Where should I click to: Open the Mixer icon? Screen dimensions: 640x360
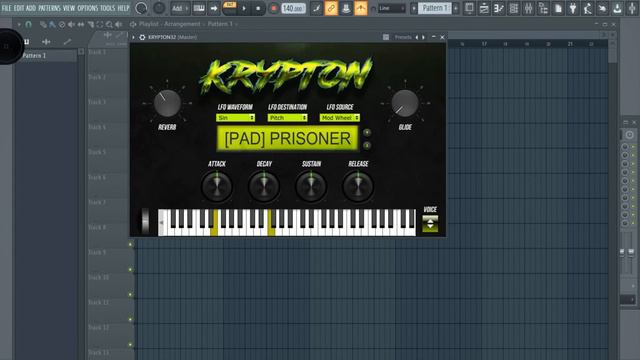[x=529, y=8]
